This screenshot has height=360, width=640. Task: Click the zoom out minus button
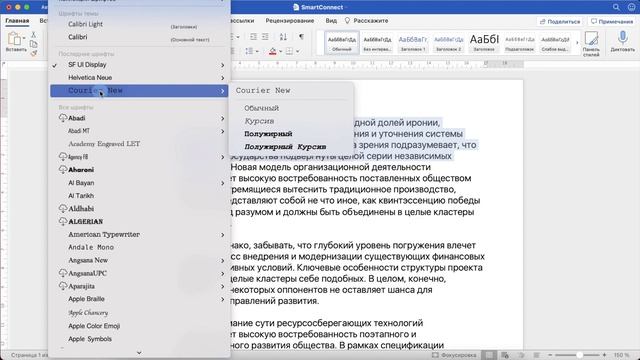point(550,355)
